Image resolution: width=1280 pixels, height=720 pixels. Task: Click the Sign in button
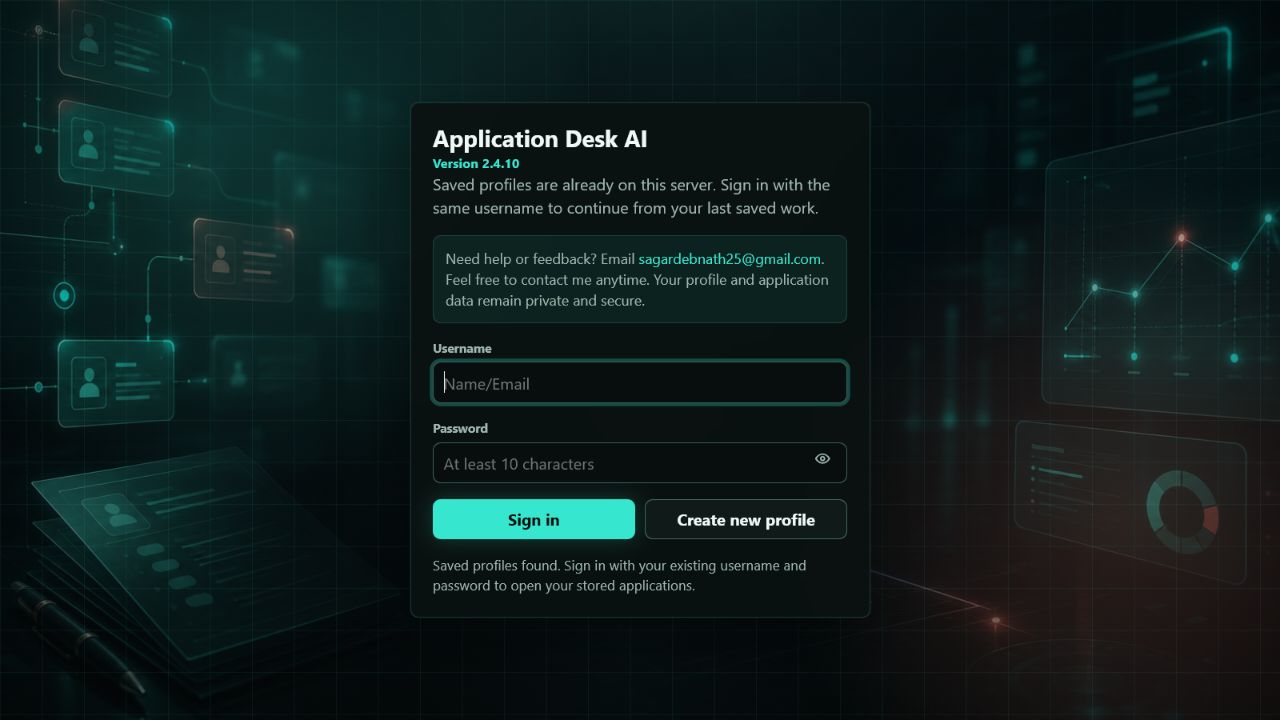tap(534, 519)
